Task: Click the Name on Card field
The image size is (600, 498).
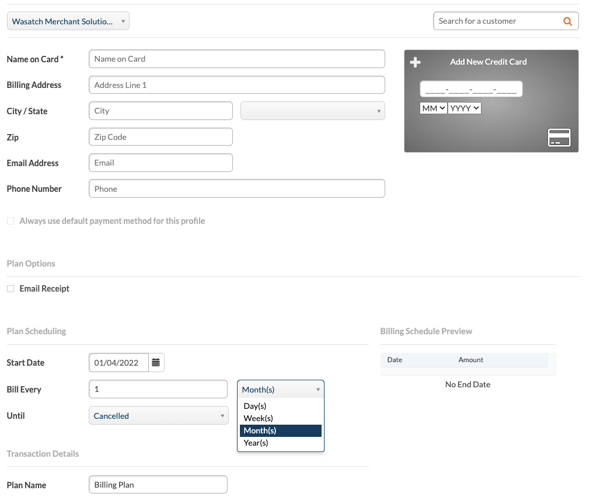Action: [237, 59]
